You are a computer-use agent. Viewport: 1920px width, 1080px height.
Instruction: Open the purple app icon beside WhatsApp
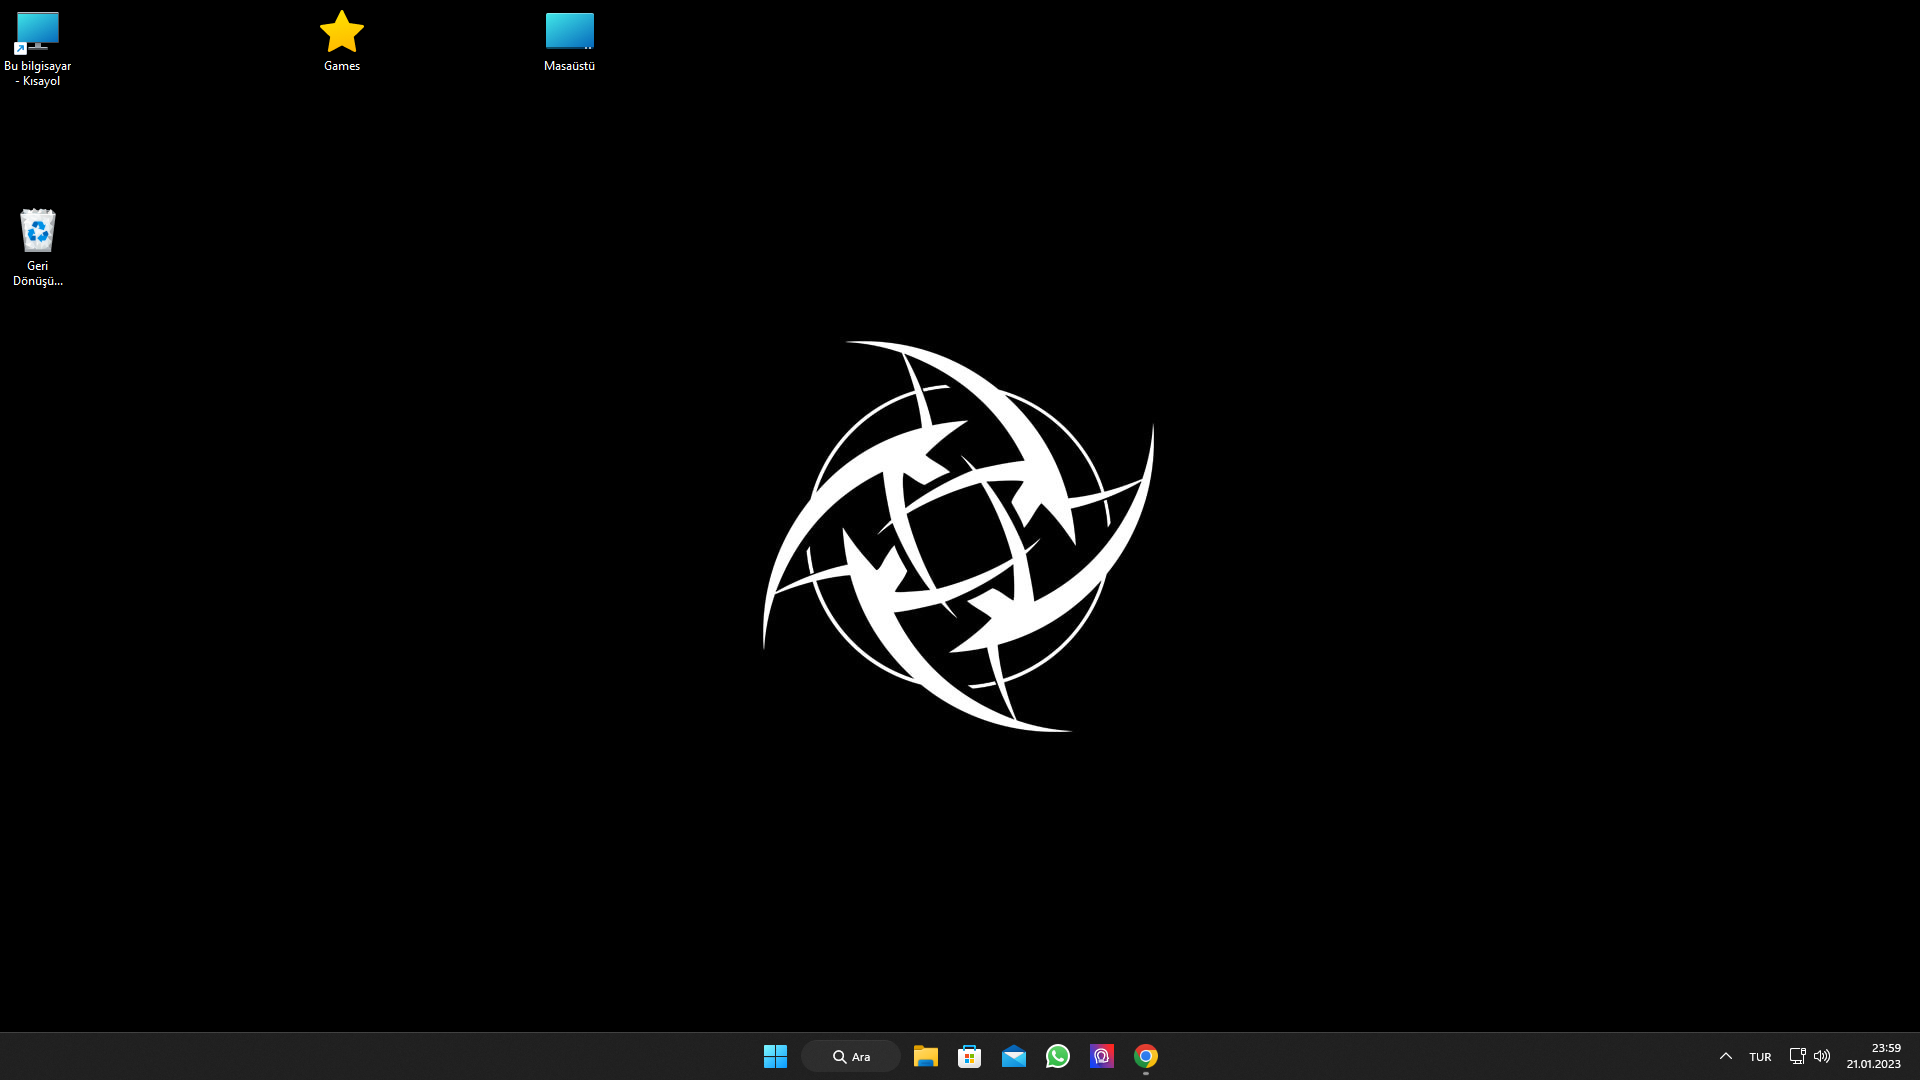coord(1101,1056)
